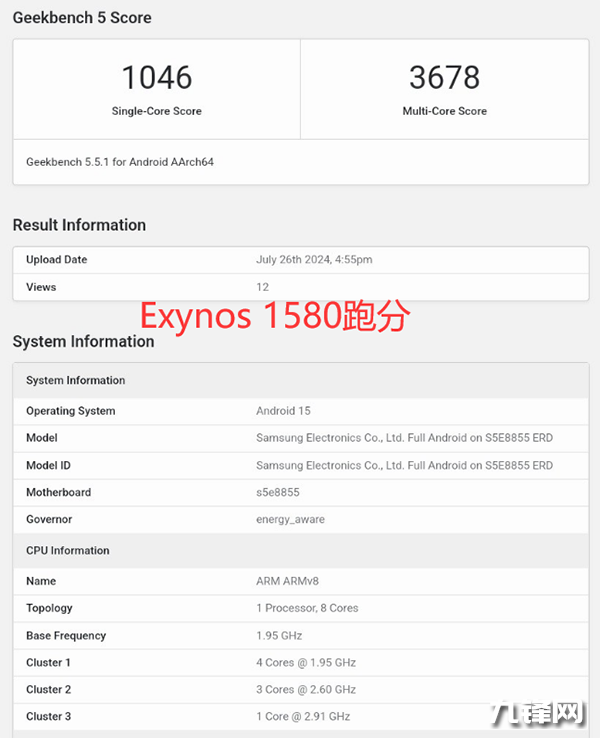
Task: Click the Model row Samsung Electronics value
Action: 404,438
